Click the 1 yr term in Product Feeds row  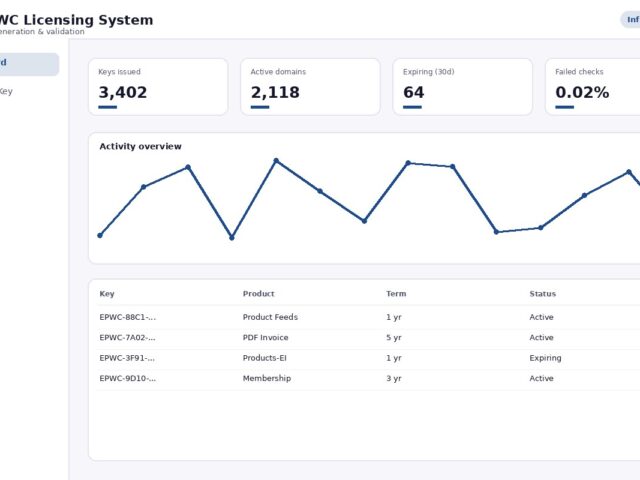394,317
